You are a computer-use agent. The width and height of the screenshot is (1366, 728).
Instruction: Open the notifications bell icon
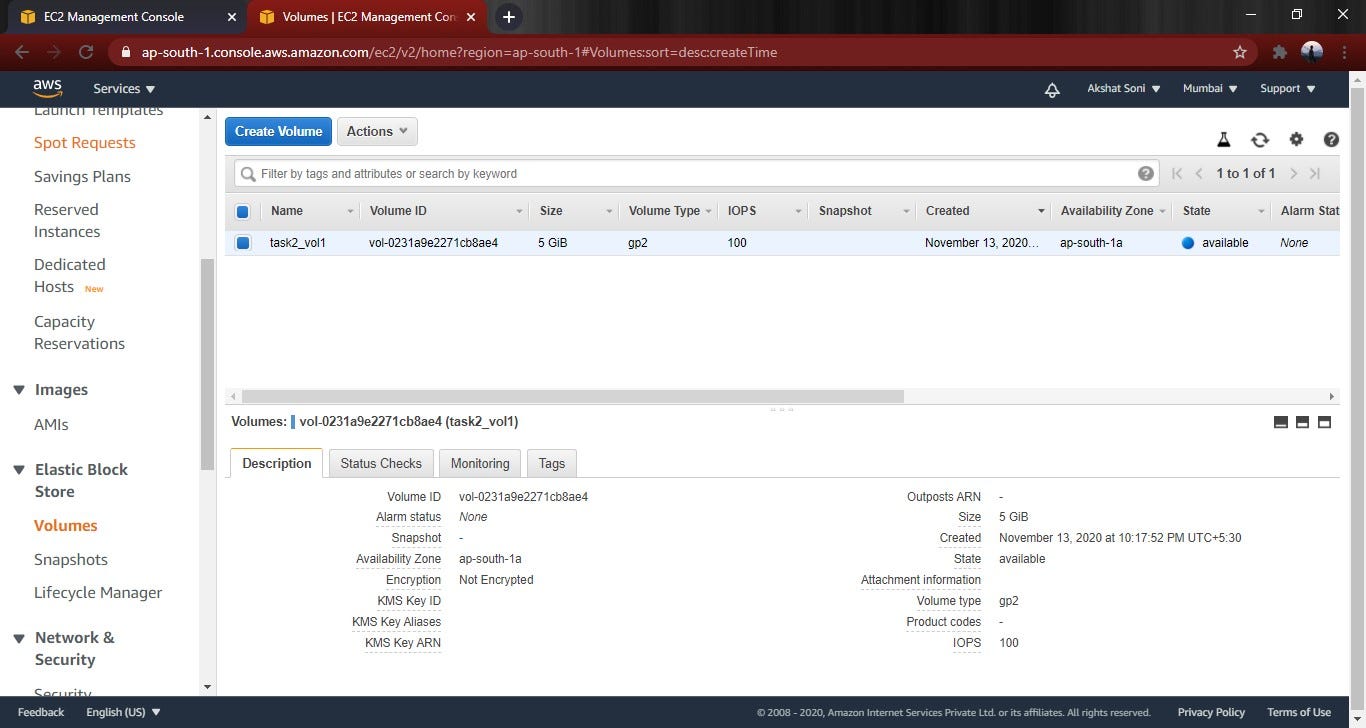[x=1052, y=89]
